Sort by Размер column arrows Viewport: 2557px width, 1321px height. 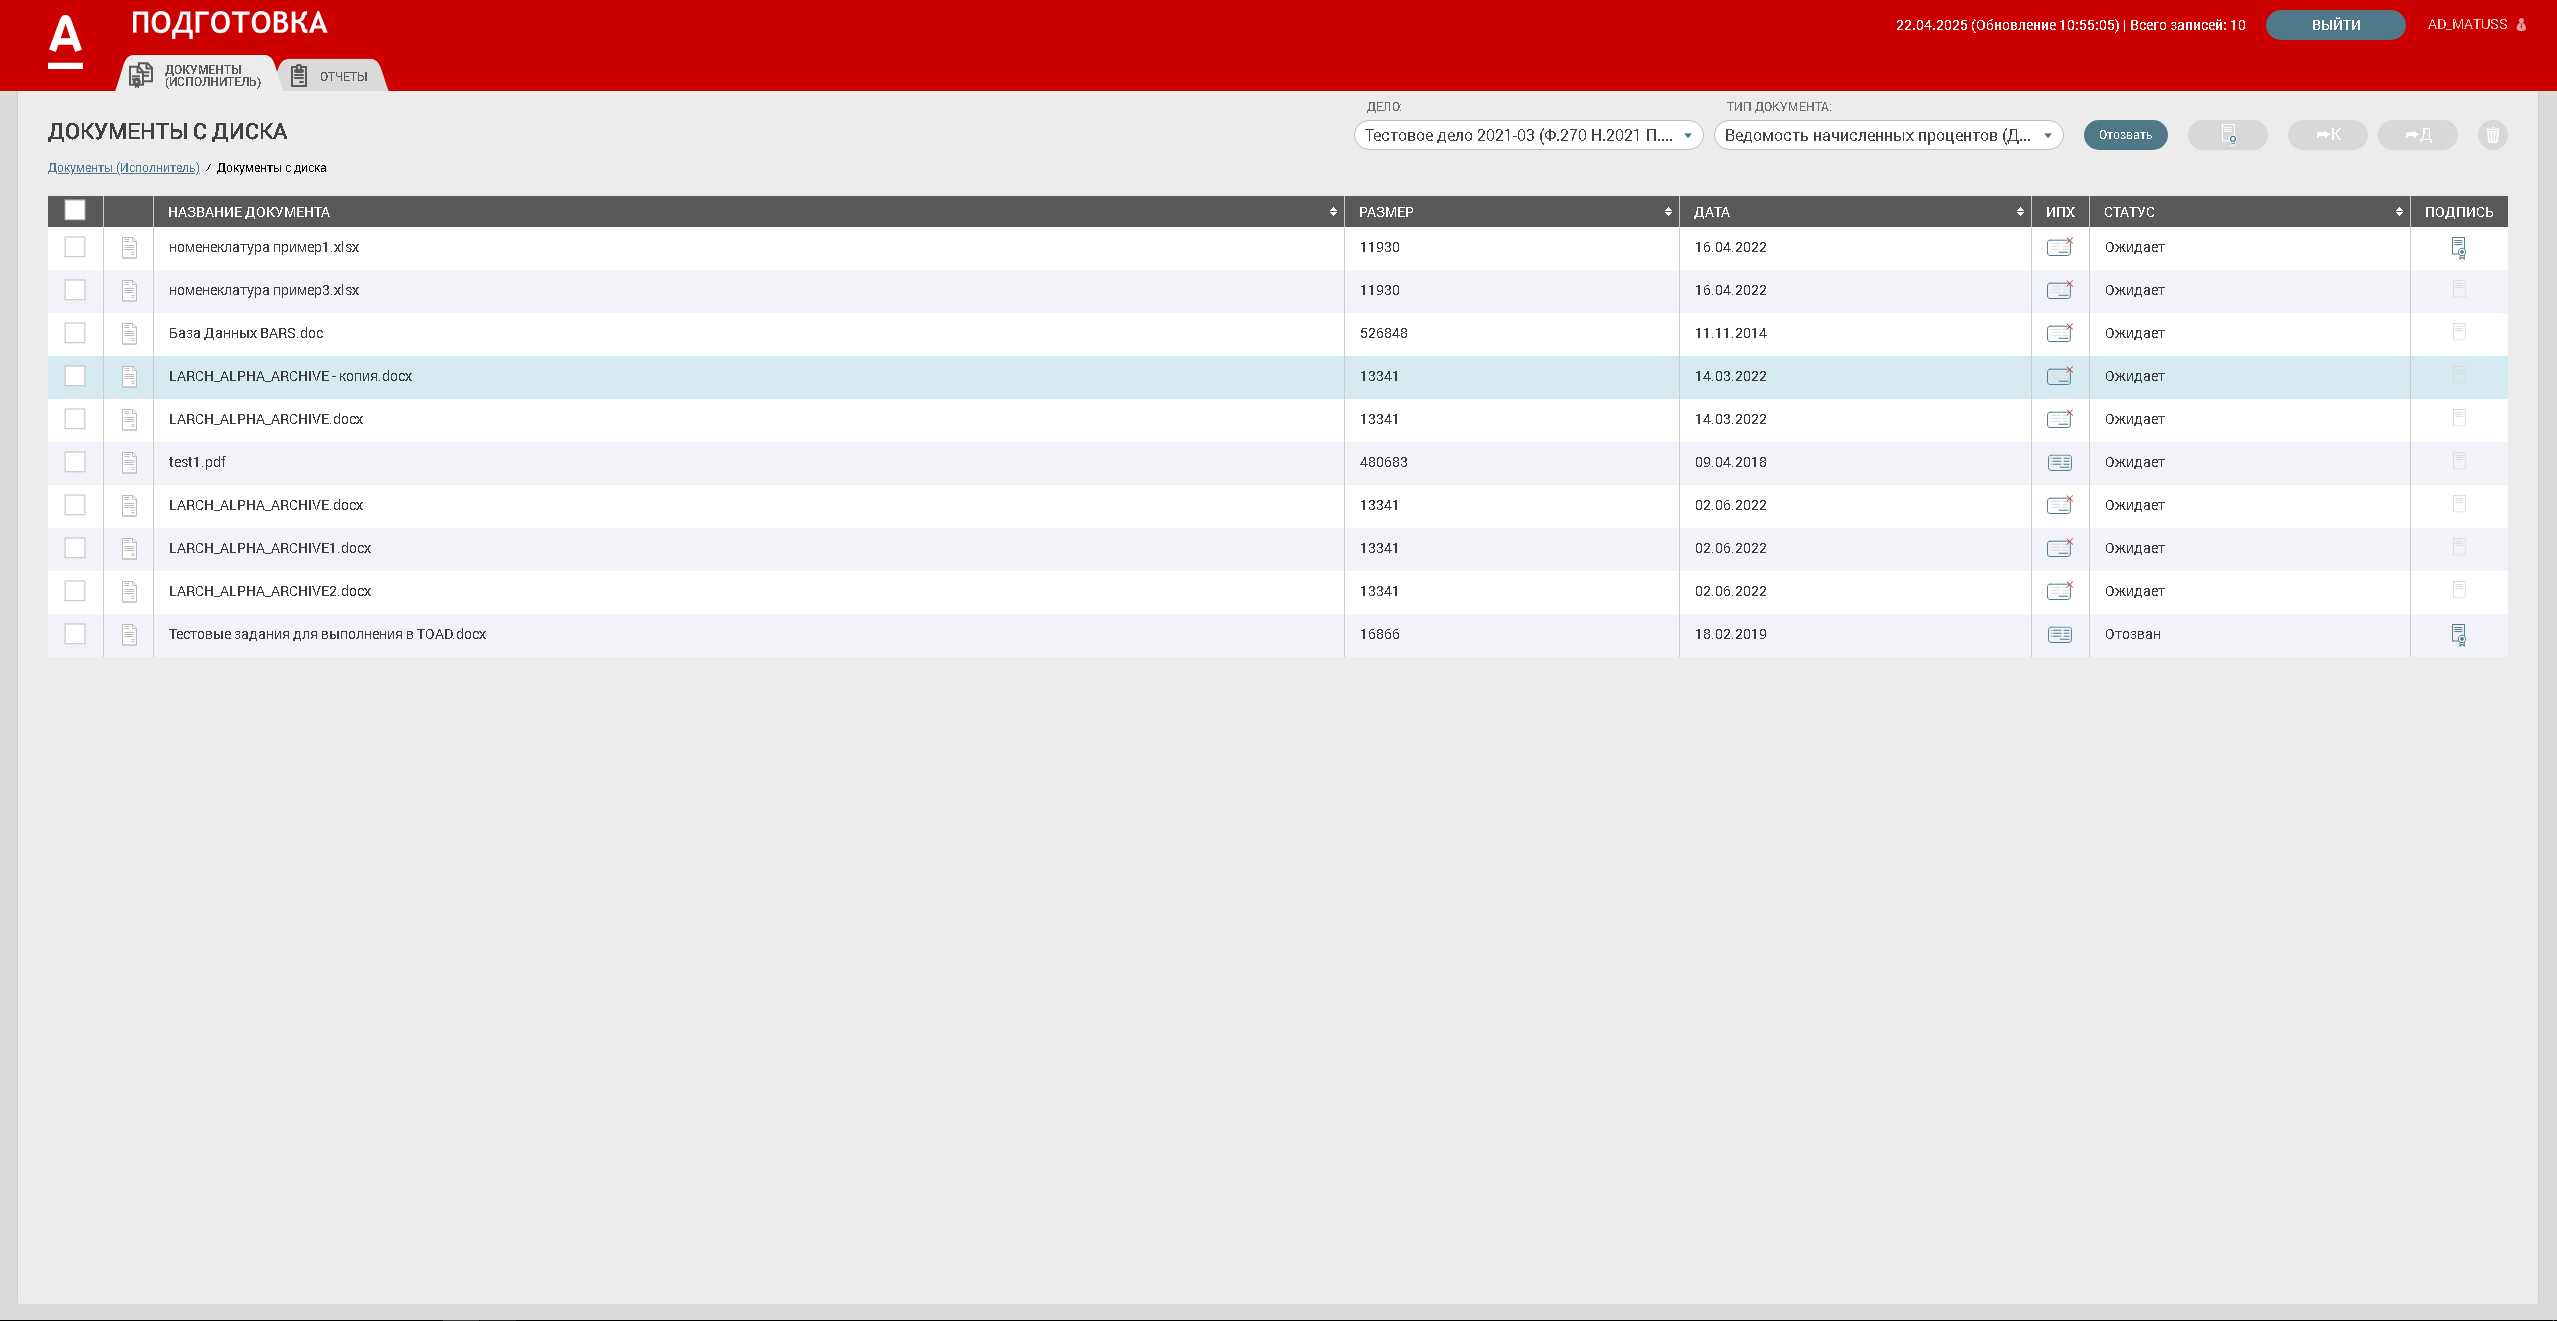click(x=1668, y=212)
